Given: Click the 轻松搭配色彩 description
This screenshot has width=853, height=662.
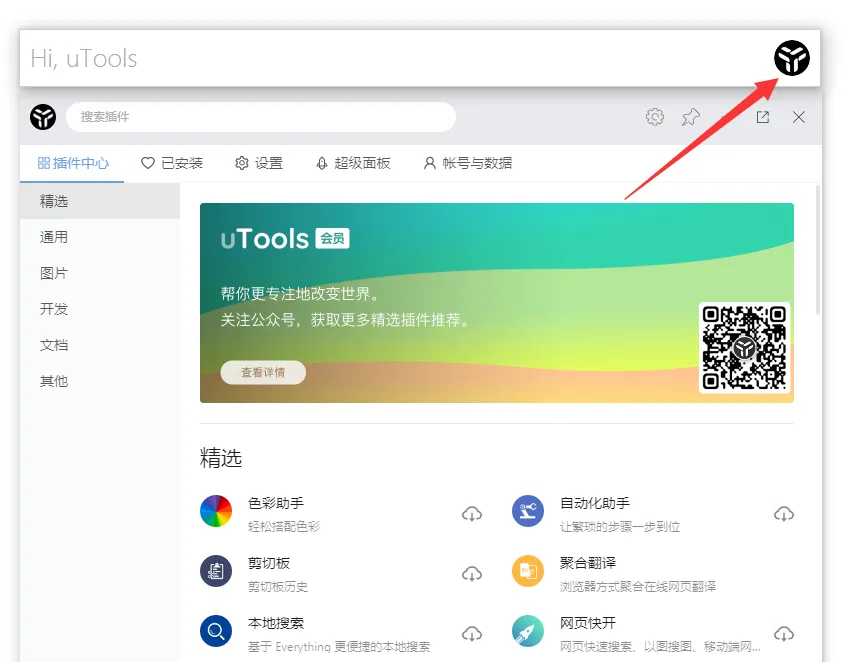Looking at the screenshot, I should [x=284, y=527].
